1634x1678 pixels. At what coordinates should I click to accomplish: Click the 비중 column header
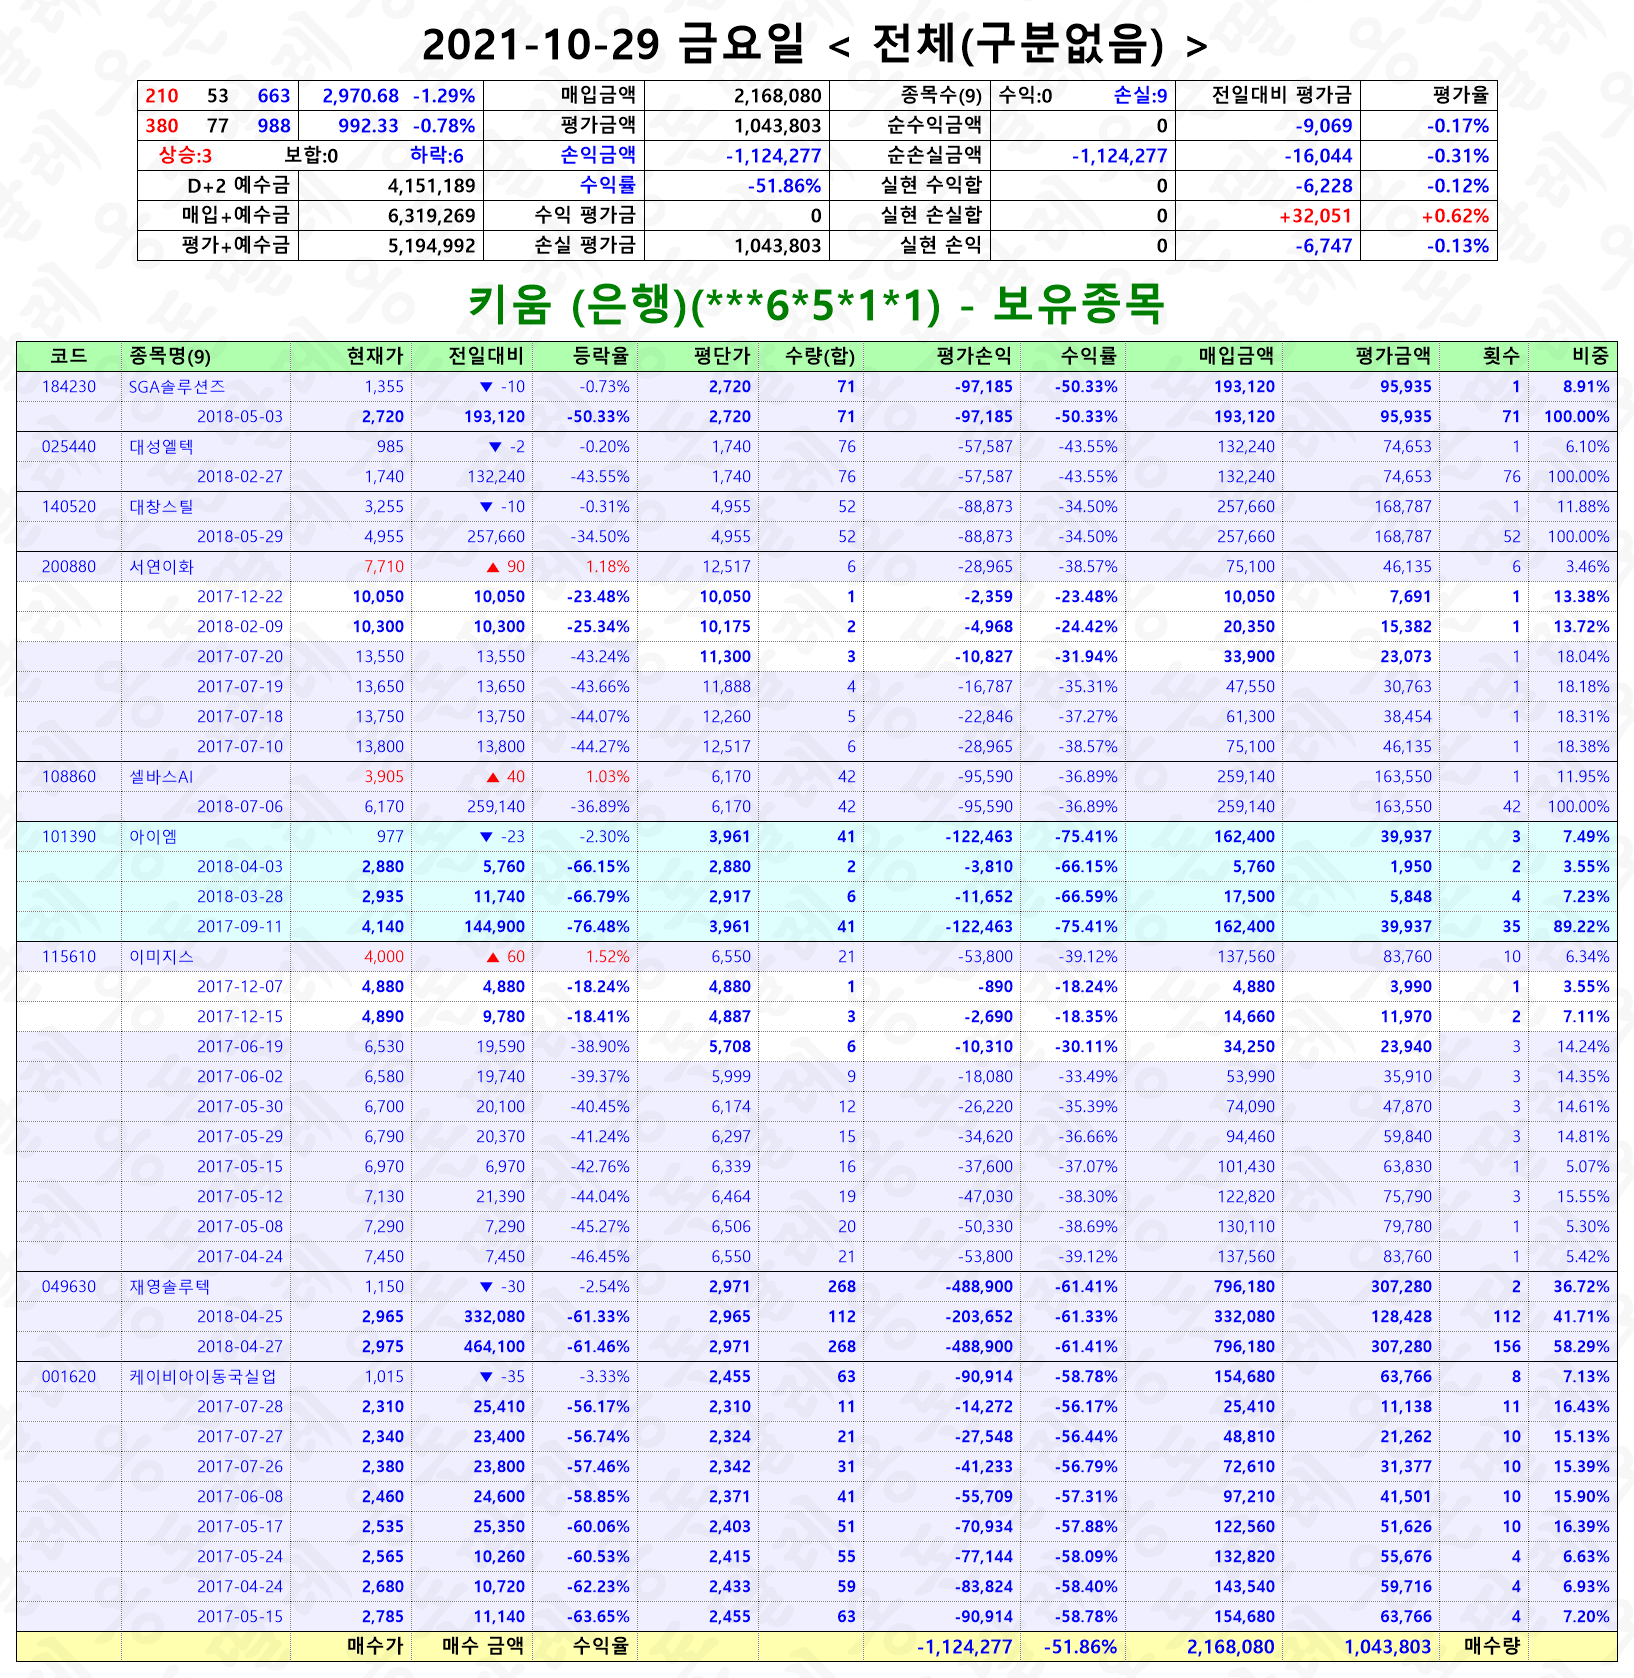(1591, 356)
